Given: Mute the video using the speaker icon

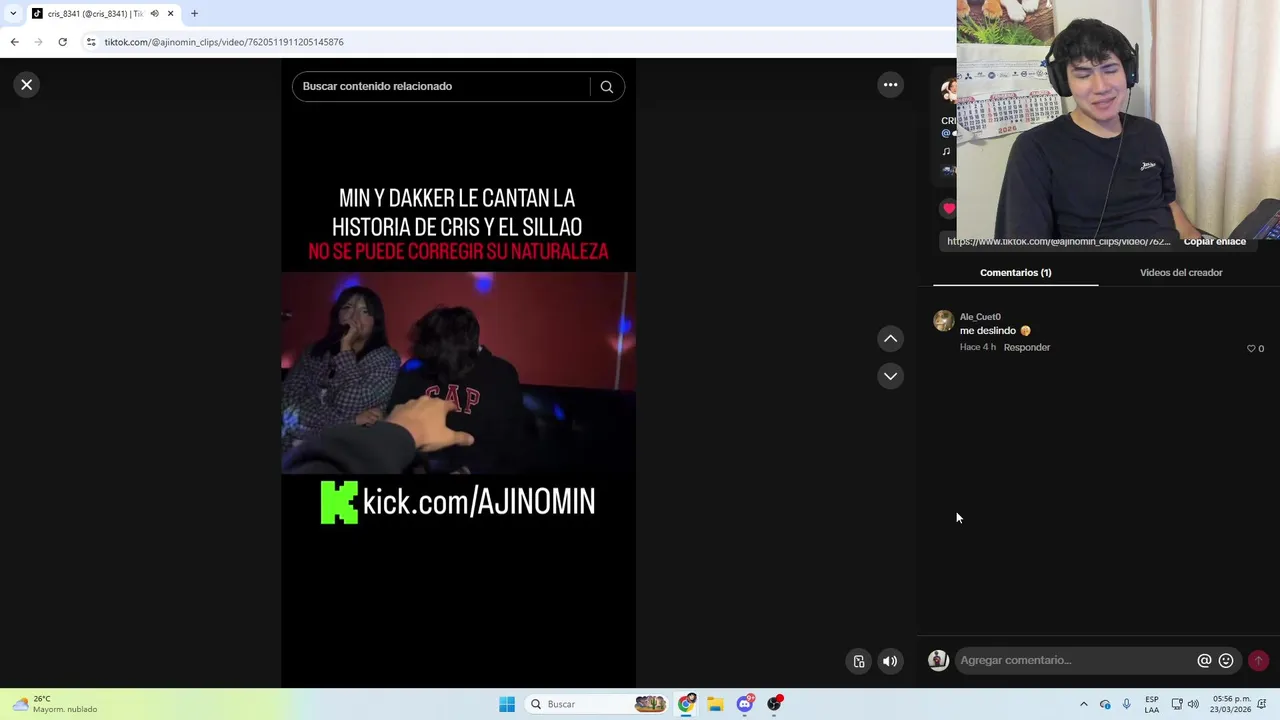Looking at the screenshot, I should coord(890,661).
